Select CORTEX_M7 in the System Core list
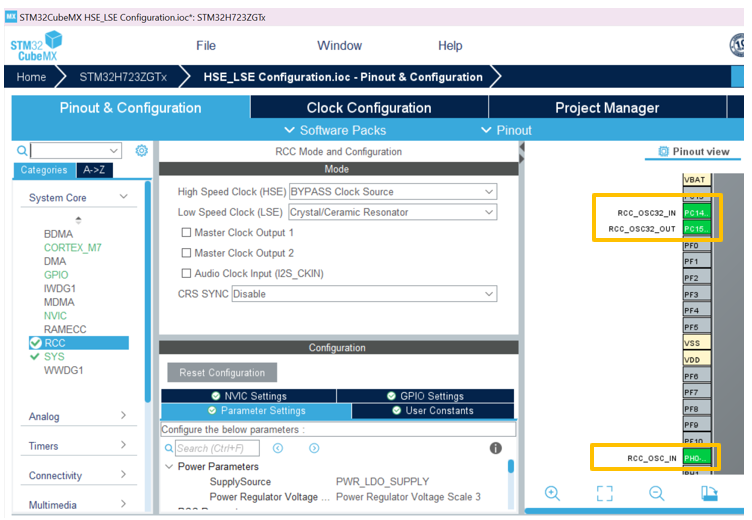The width and height of the screenshot is (752, 520). coord(72,248)
